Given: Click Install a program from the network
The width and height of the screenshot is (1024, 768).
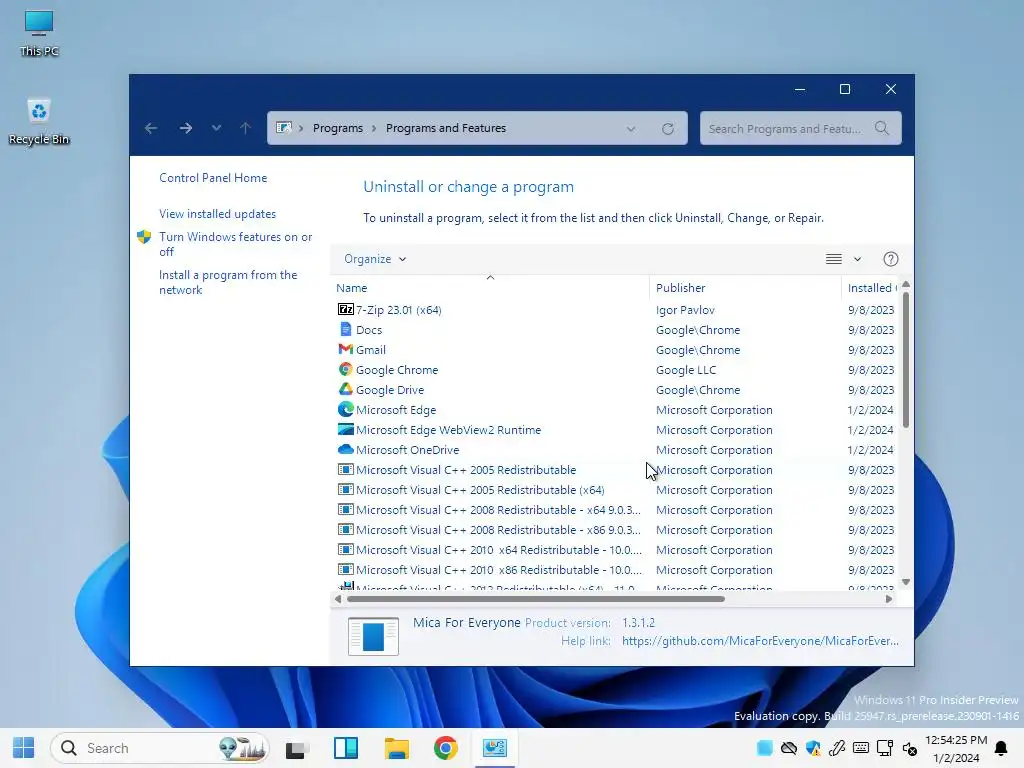Looking at the screenshot, I should [228, 282].
